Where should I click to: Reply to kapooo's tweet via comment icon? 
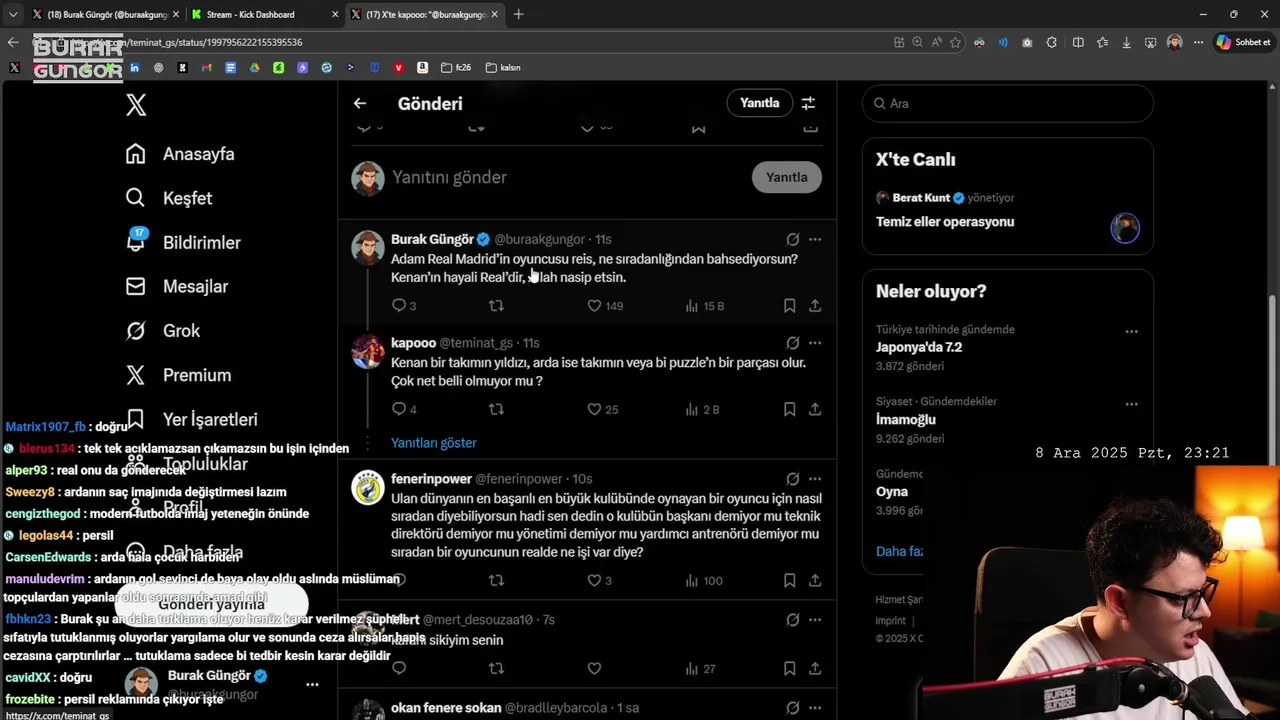399,409
